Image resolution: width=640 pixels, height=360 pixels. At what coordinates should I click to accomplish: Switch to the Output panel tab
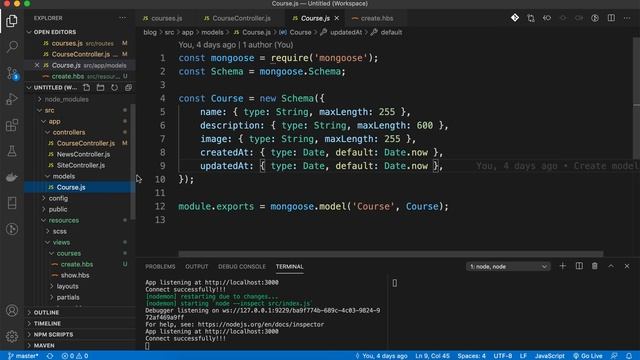point(196,267)
